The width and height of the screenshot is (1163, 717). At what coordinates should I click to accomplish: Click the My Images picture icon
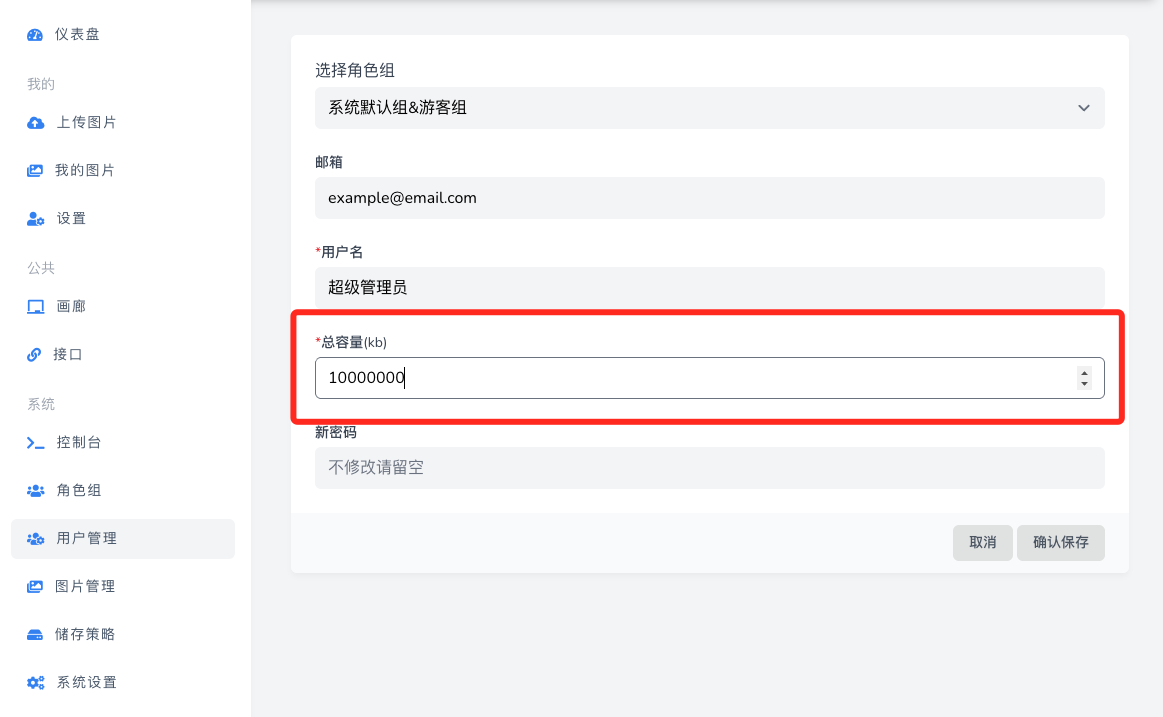pos(35,171)
